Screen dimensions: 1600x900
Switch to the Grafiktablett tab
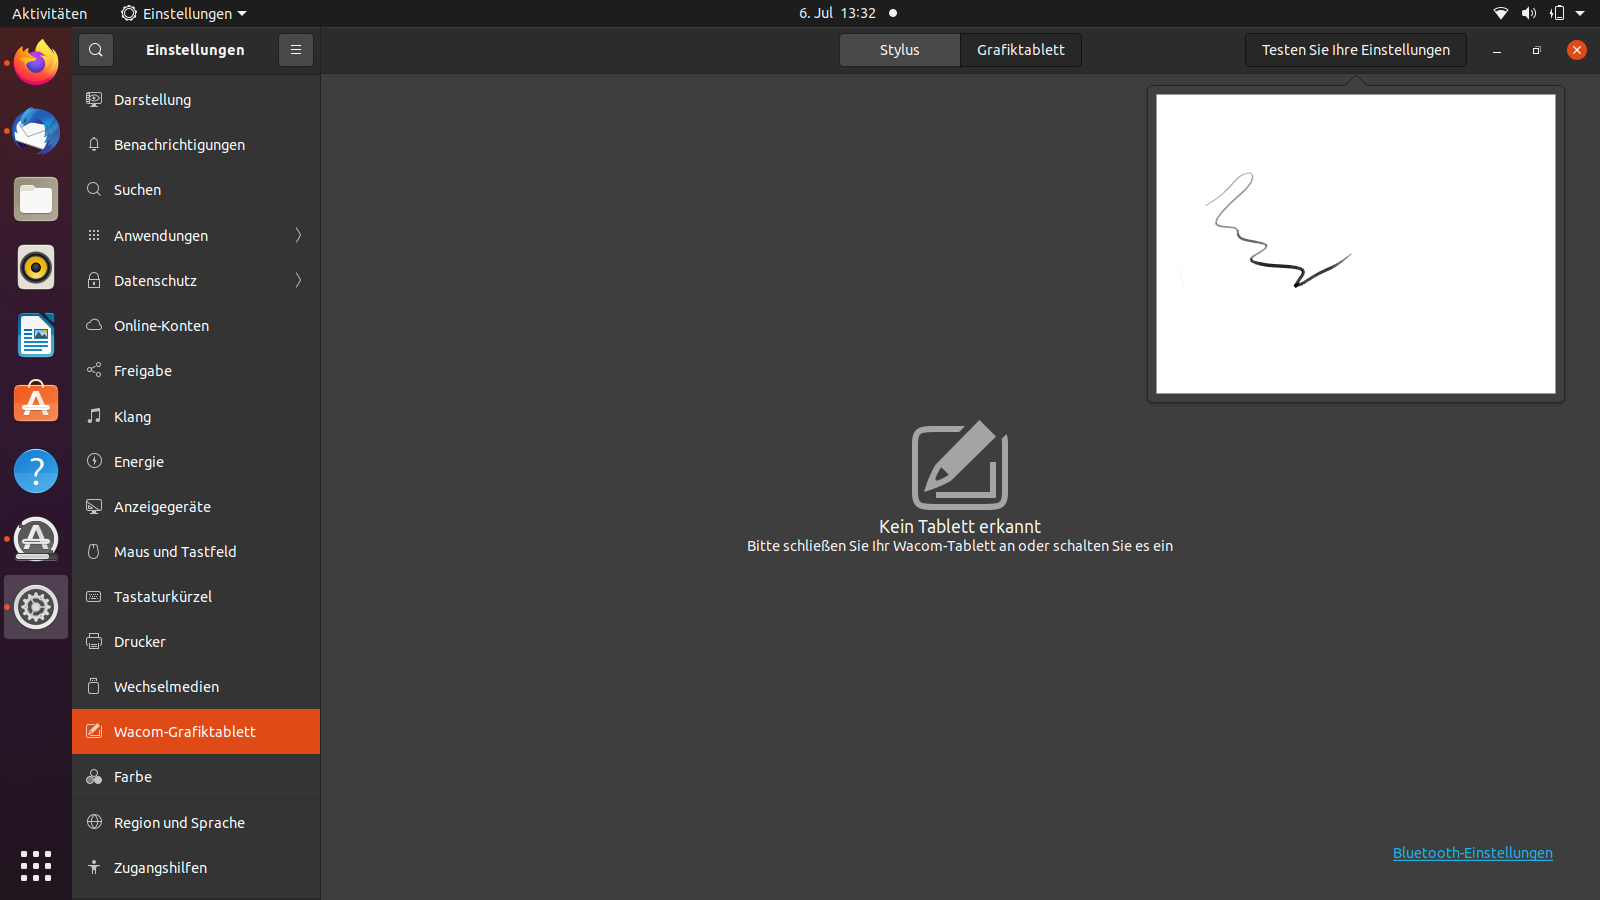click(1020, 49)
